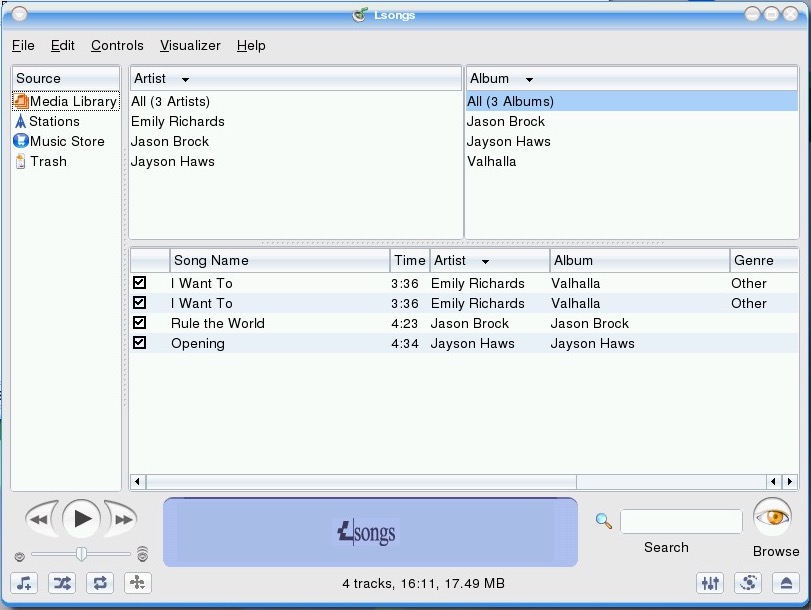The image size is (811, 610).
Task: Click the fast forward next track button
Action: pyautogui.click(x=123, y=519)
